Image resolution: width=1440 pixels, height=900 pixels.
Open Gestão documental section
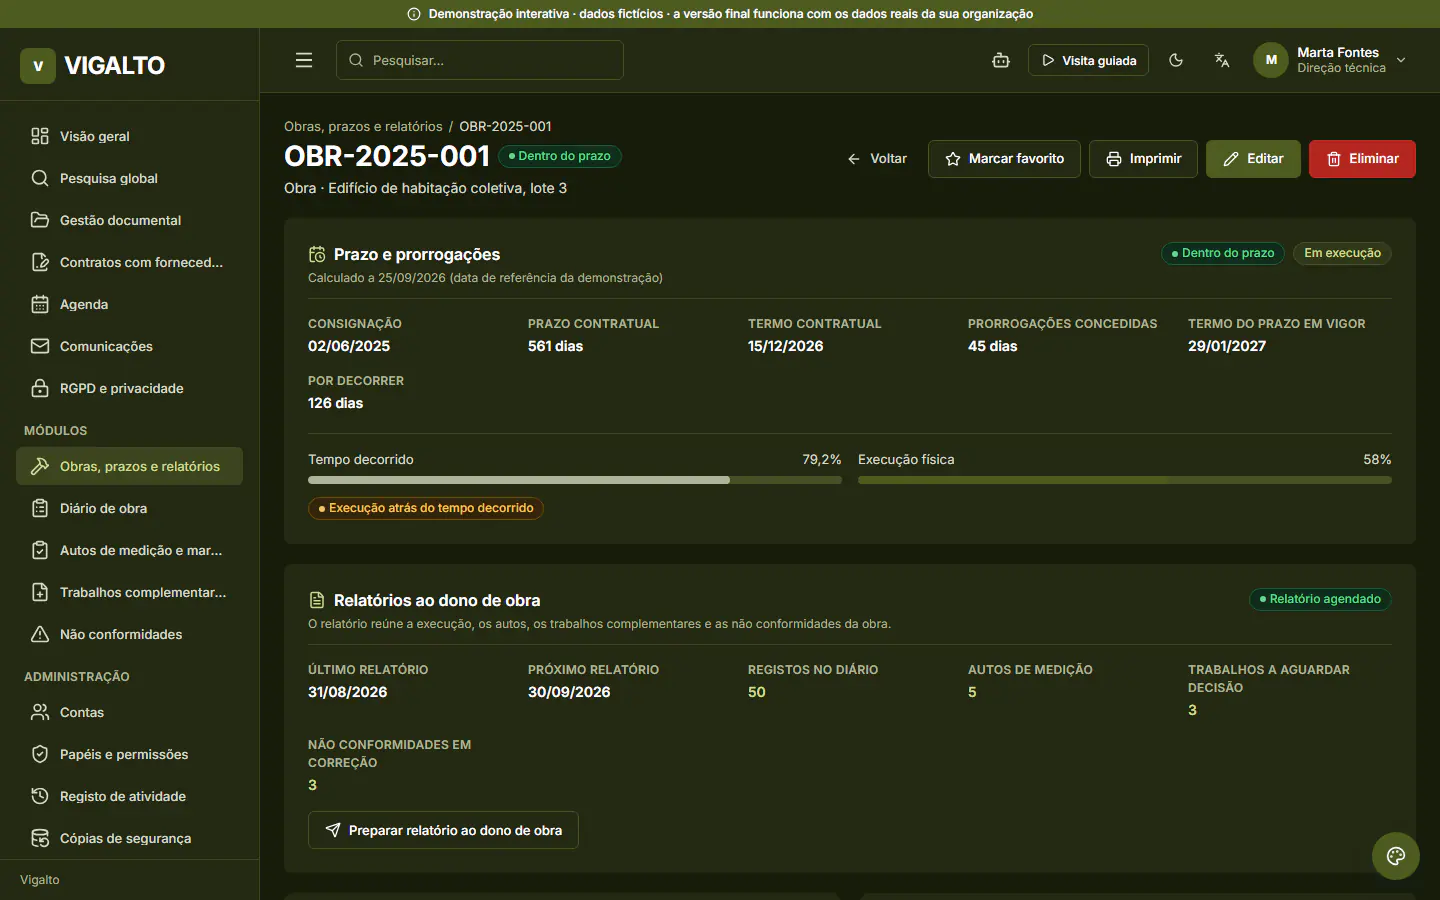(x=129, y=220)
